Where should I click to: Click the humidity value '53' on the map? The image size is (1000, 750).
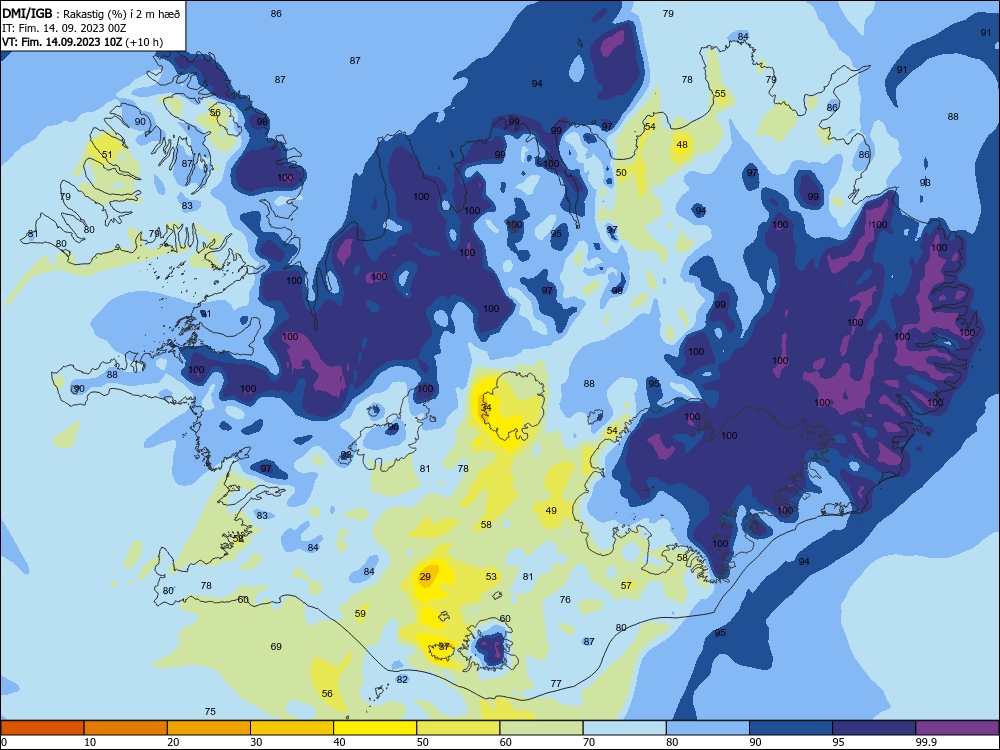(491, 577)
